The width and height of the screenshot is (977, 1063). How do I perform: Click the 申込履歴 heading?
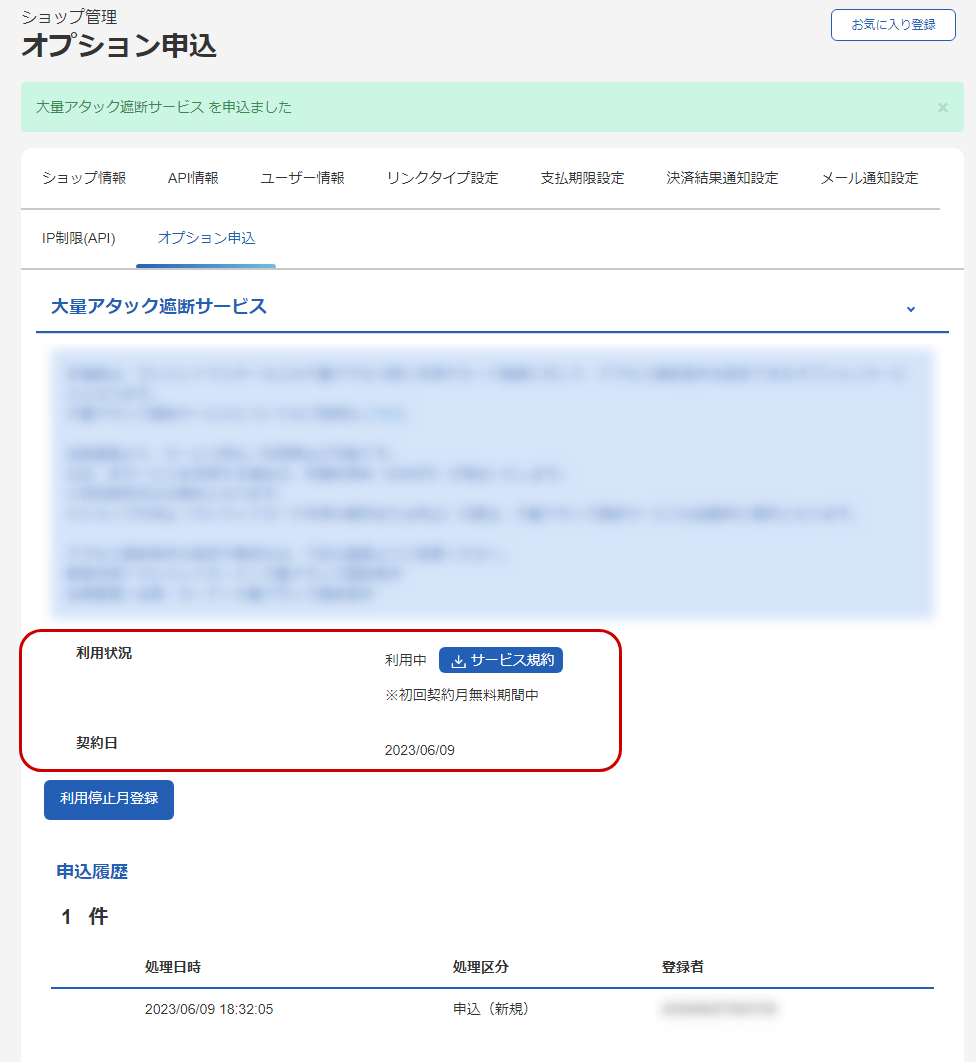[92, 872]
